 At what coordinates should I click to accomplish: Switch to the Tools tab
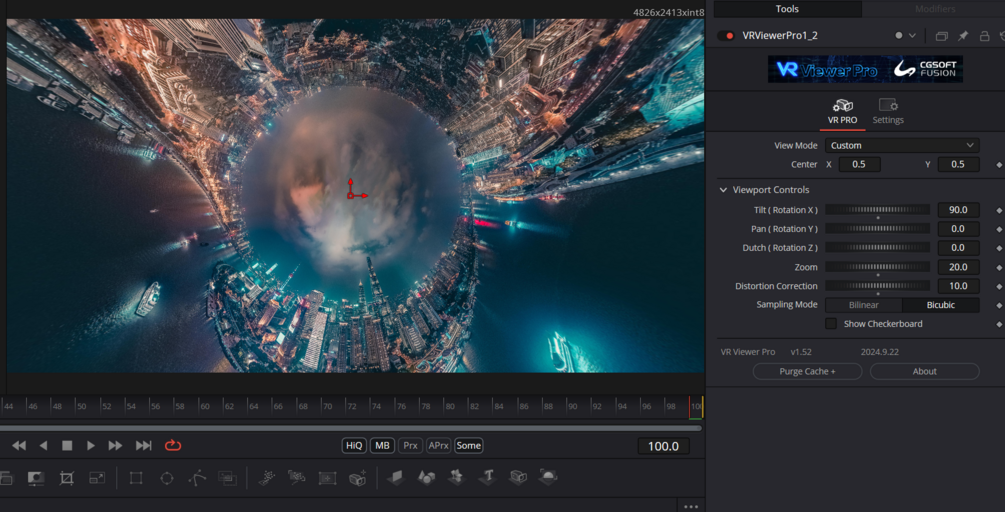coord(787,9)
